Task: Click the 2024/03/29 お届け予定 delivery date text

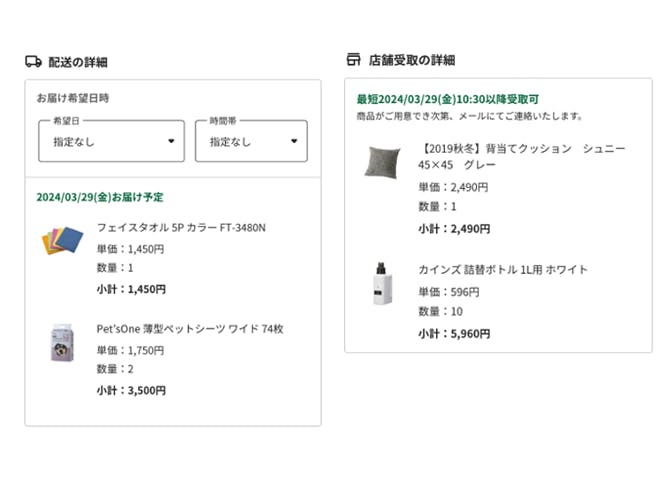Action: (x=100, y=197)
